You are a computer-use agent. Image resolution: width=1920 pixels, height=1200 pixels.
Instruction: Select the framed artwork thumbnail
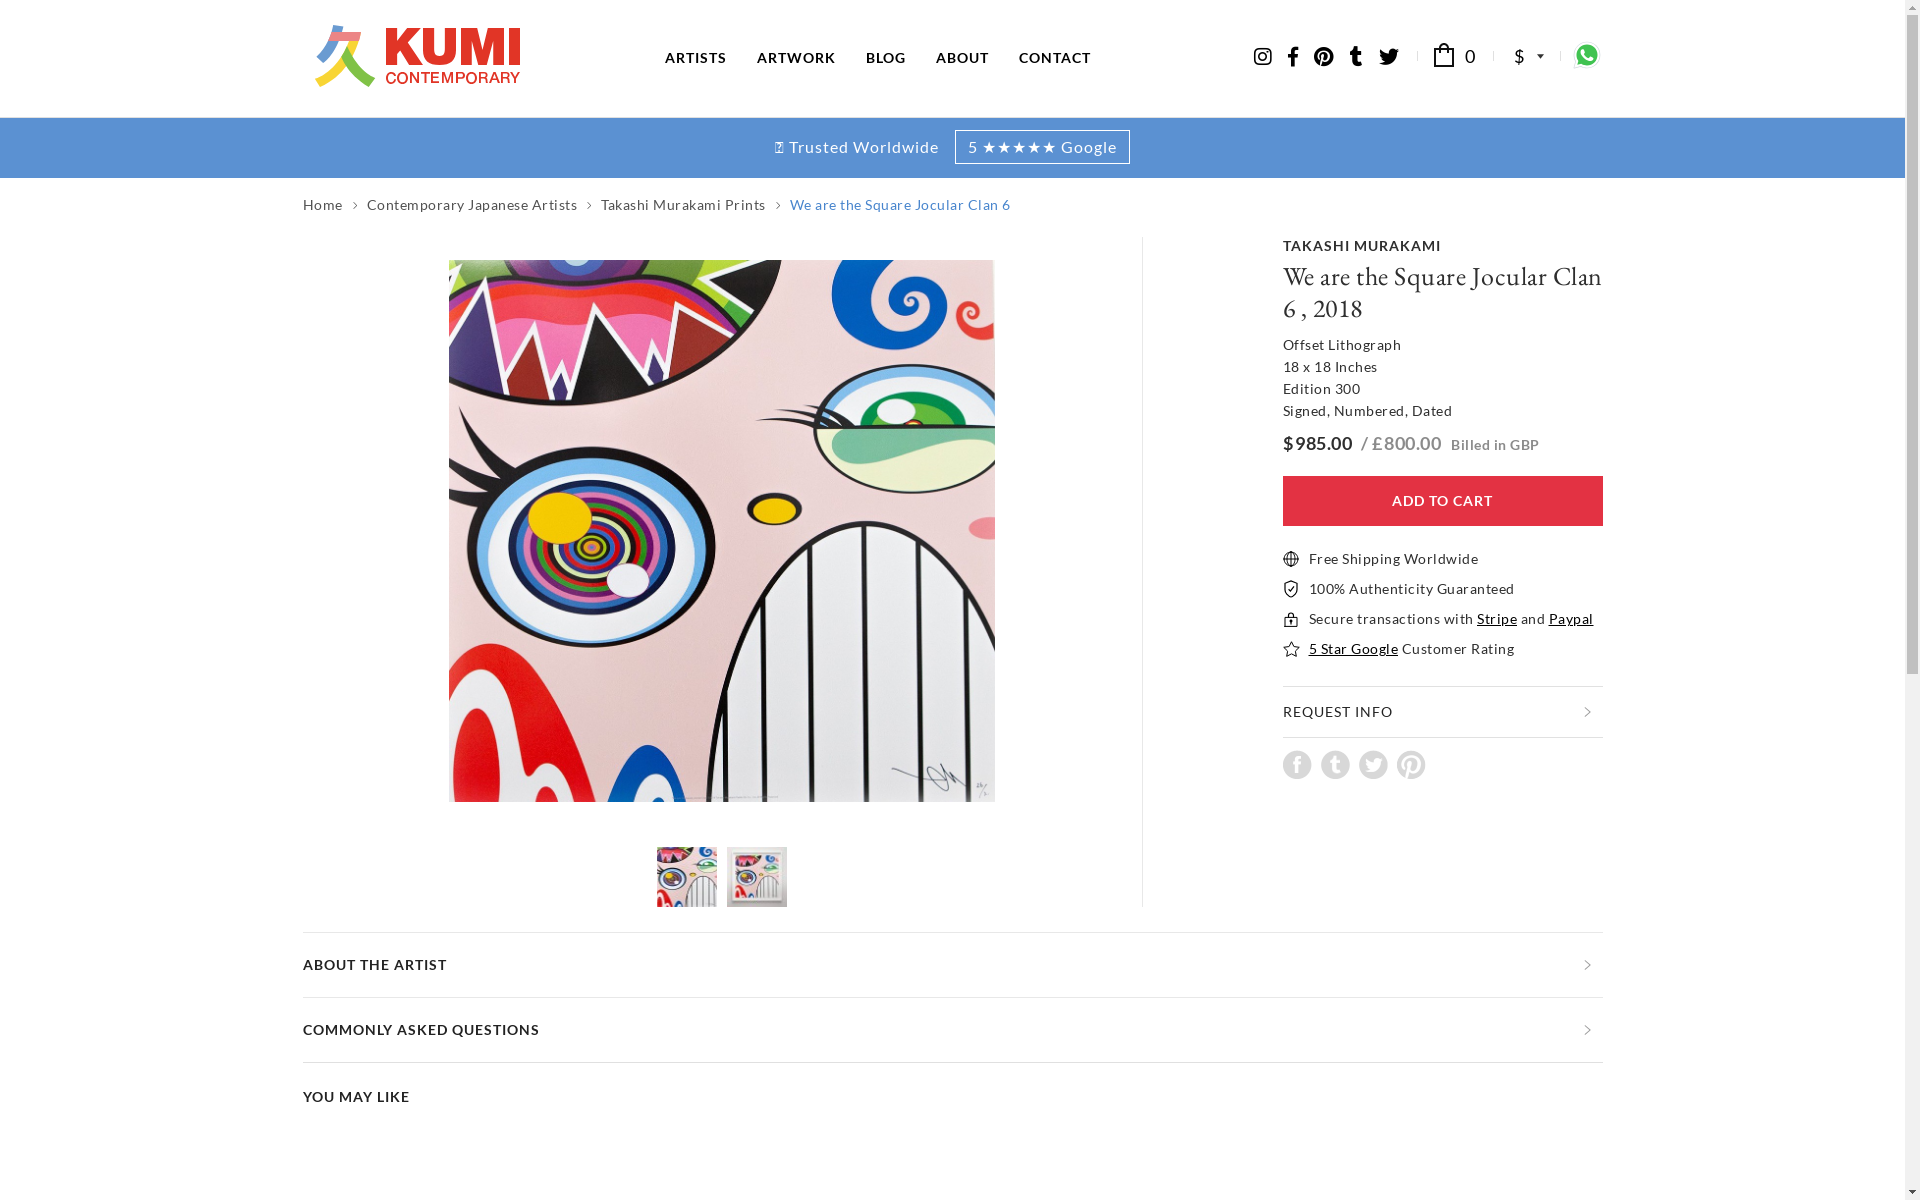click(757, 877)
